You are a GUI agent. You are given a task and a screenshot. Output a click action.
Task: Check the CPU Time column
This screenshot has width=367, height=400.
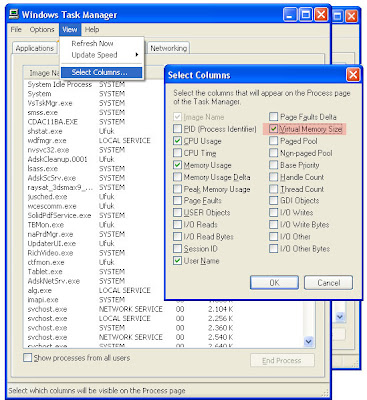pos(177,153)
